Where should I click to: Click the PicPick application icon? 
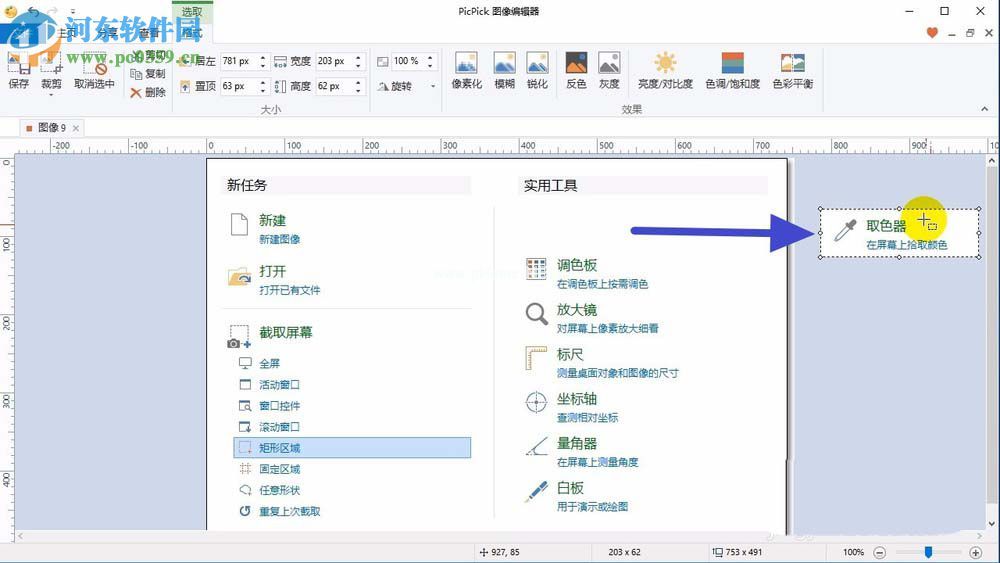pyautogui.click(x=11, y=11)
